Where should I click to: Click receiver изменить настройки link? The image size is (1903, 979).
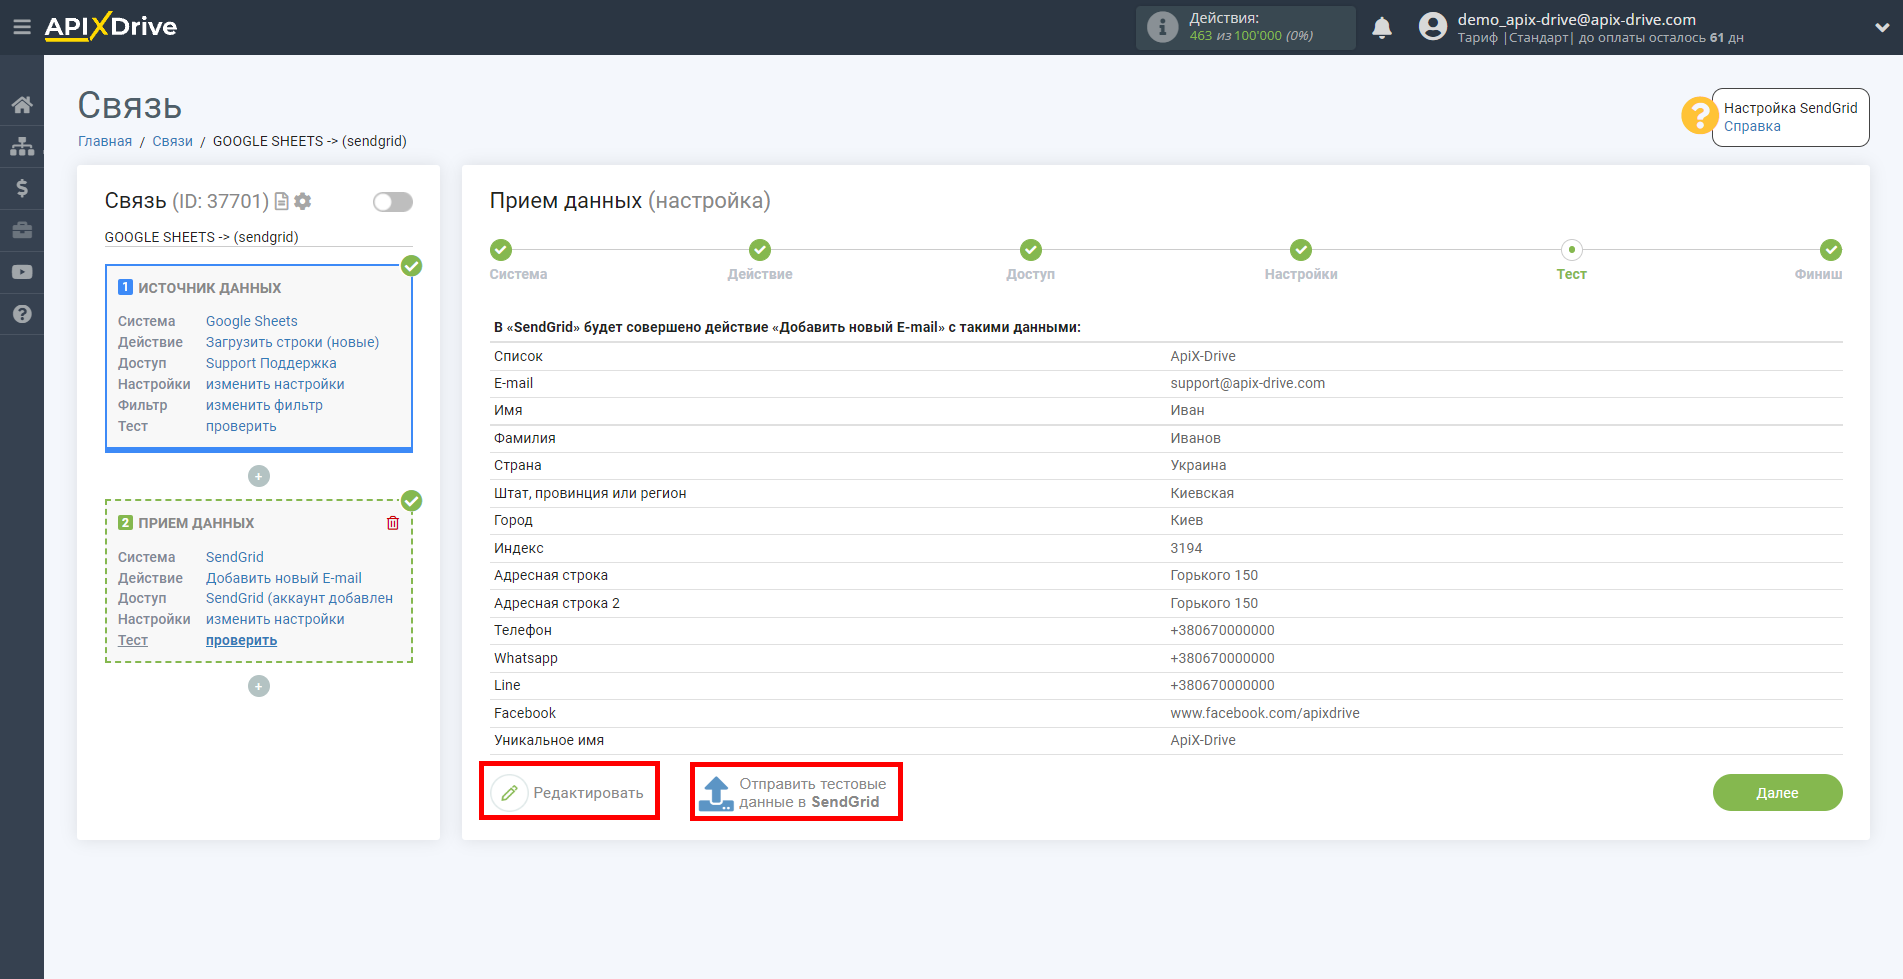[275, 619]
